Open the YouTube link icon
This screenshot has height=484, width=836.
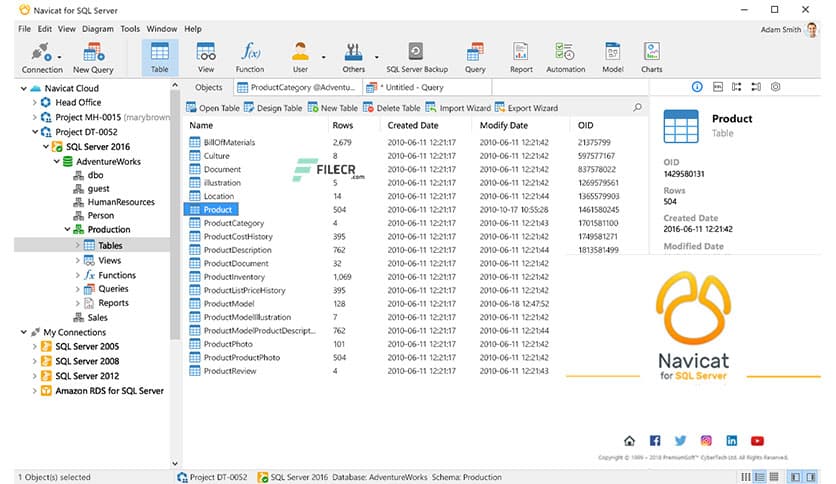757,441
